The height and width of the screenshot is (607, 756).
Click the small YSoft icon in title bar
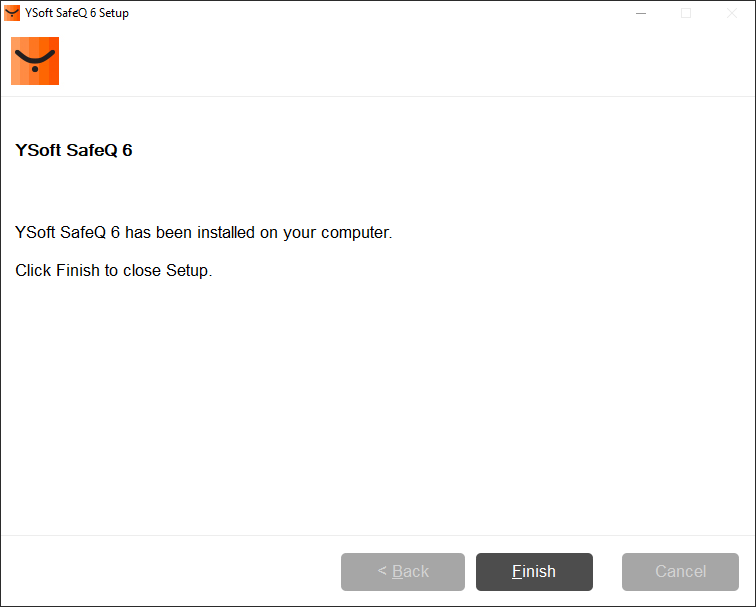12,13
